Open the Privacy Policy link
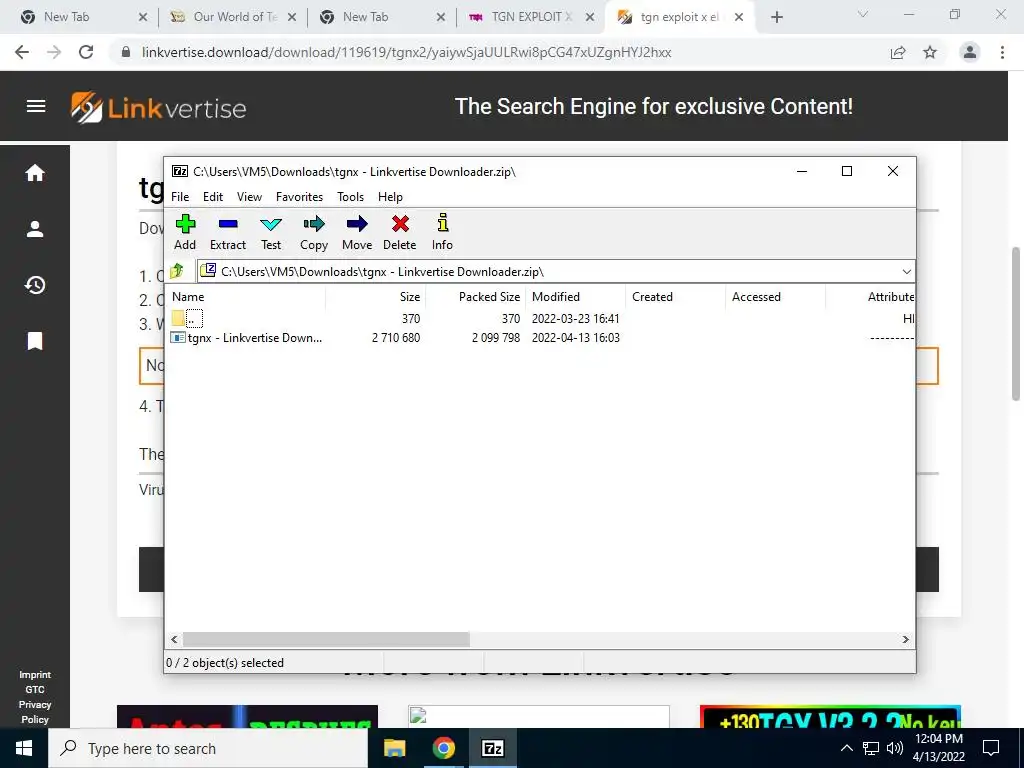Image resolution: width=1024 pixels, height=768 pixels. click(35, 712)
